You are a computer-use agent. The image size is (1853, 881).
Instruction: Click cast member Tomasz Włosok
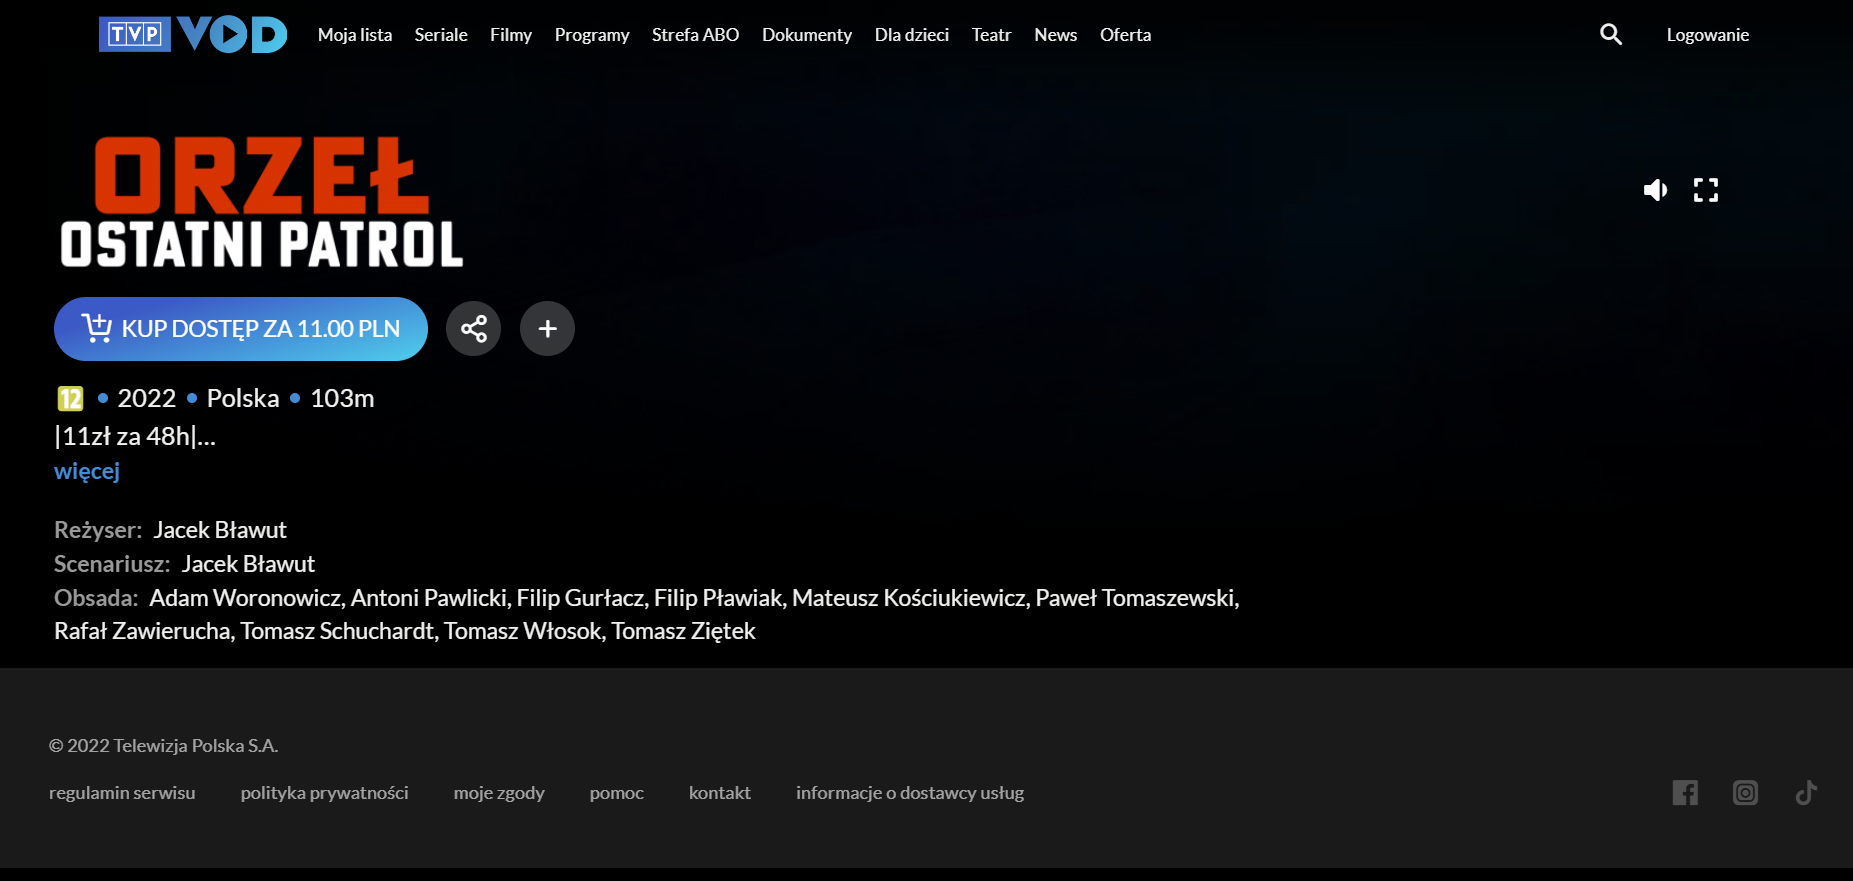(523, 631)
